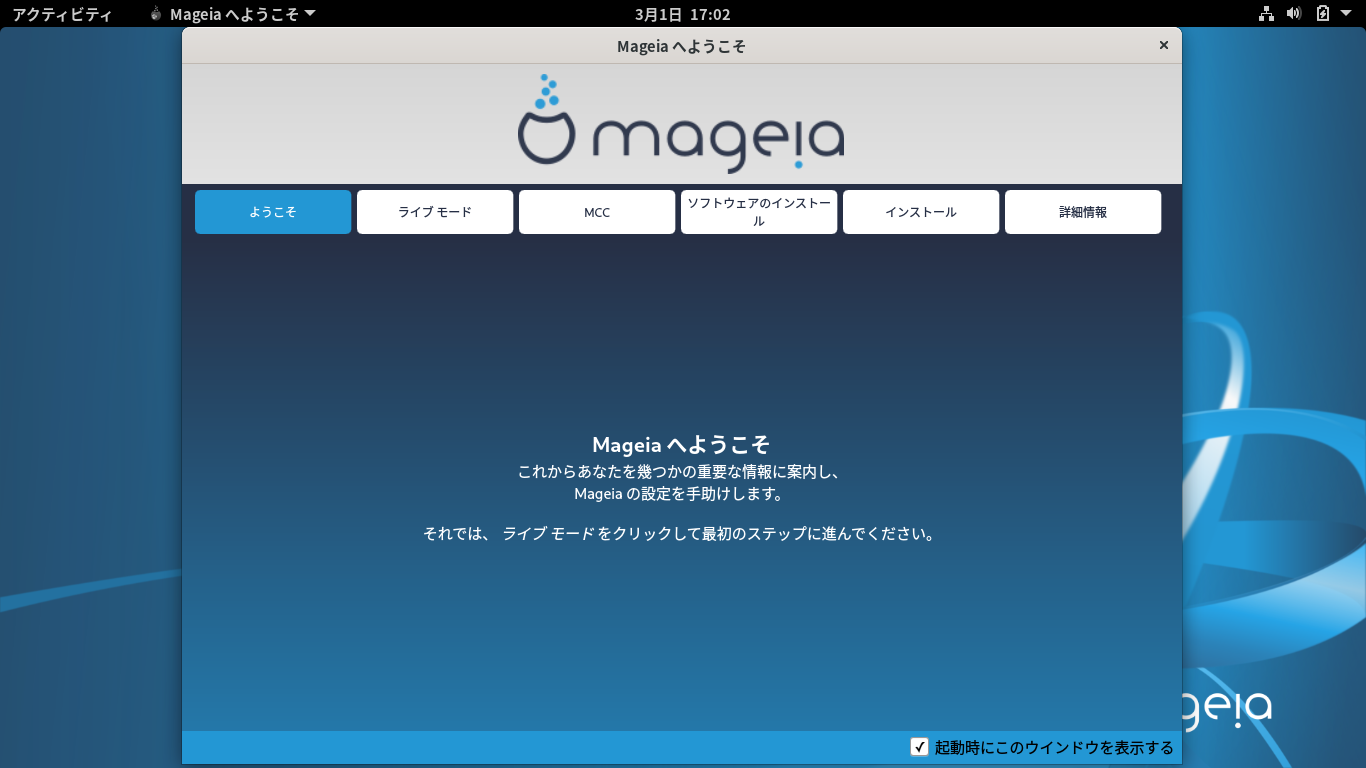Click the Mageia へようこそ heading text
Screen dimensions: 1366x768
click(x=681, y=445)
